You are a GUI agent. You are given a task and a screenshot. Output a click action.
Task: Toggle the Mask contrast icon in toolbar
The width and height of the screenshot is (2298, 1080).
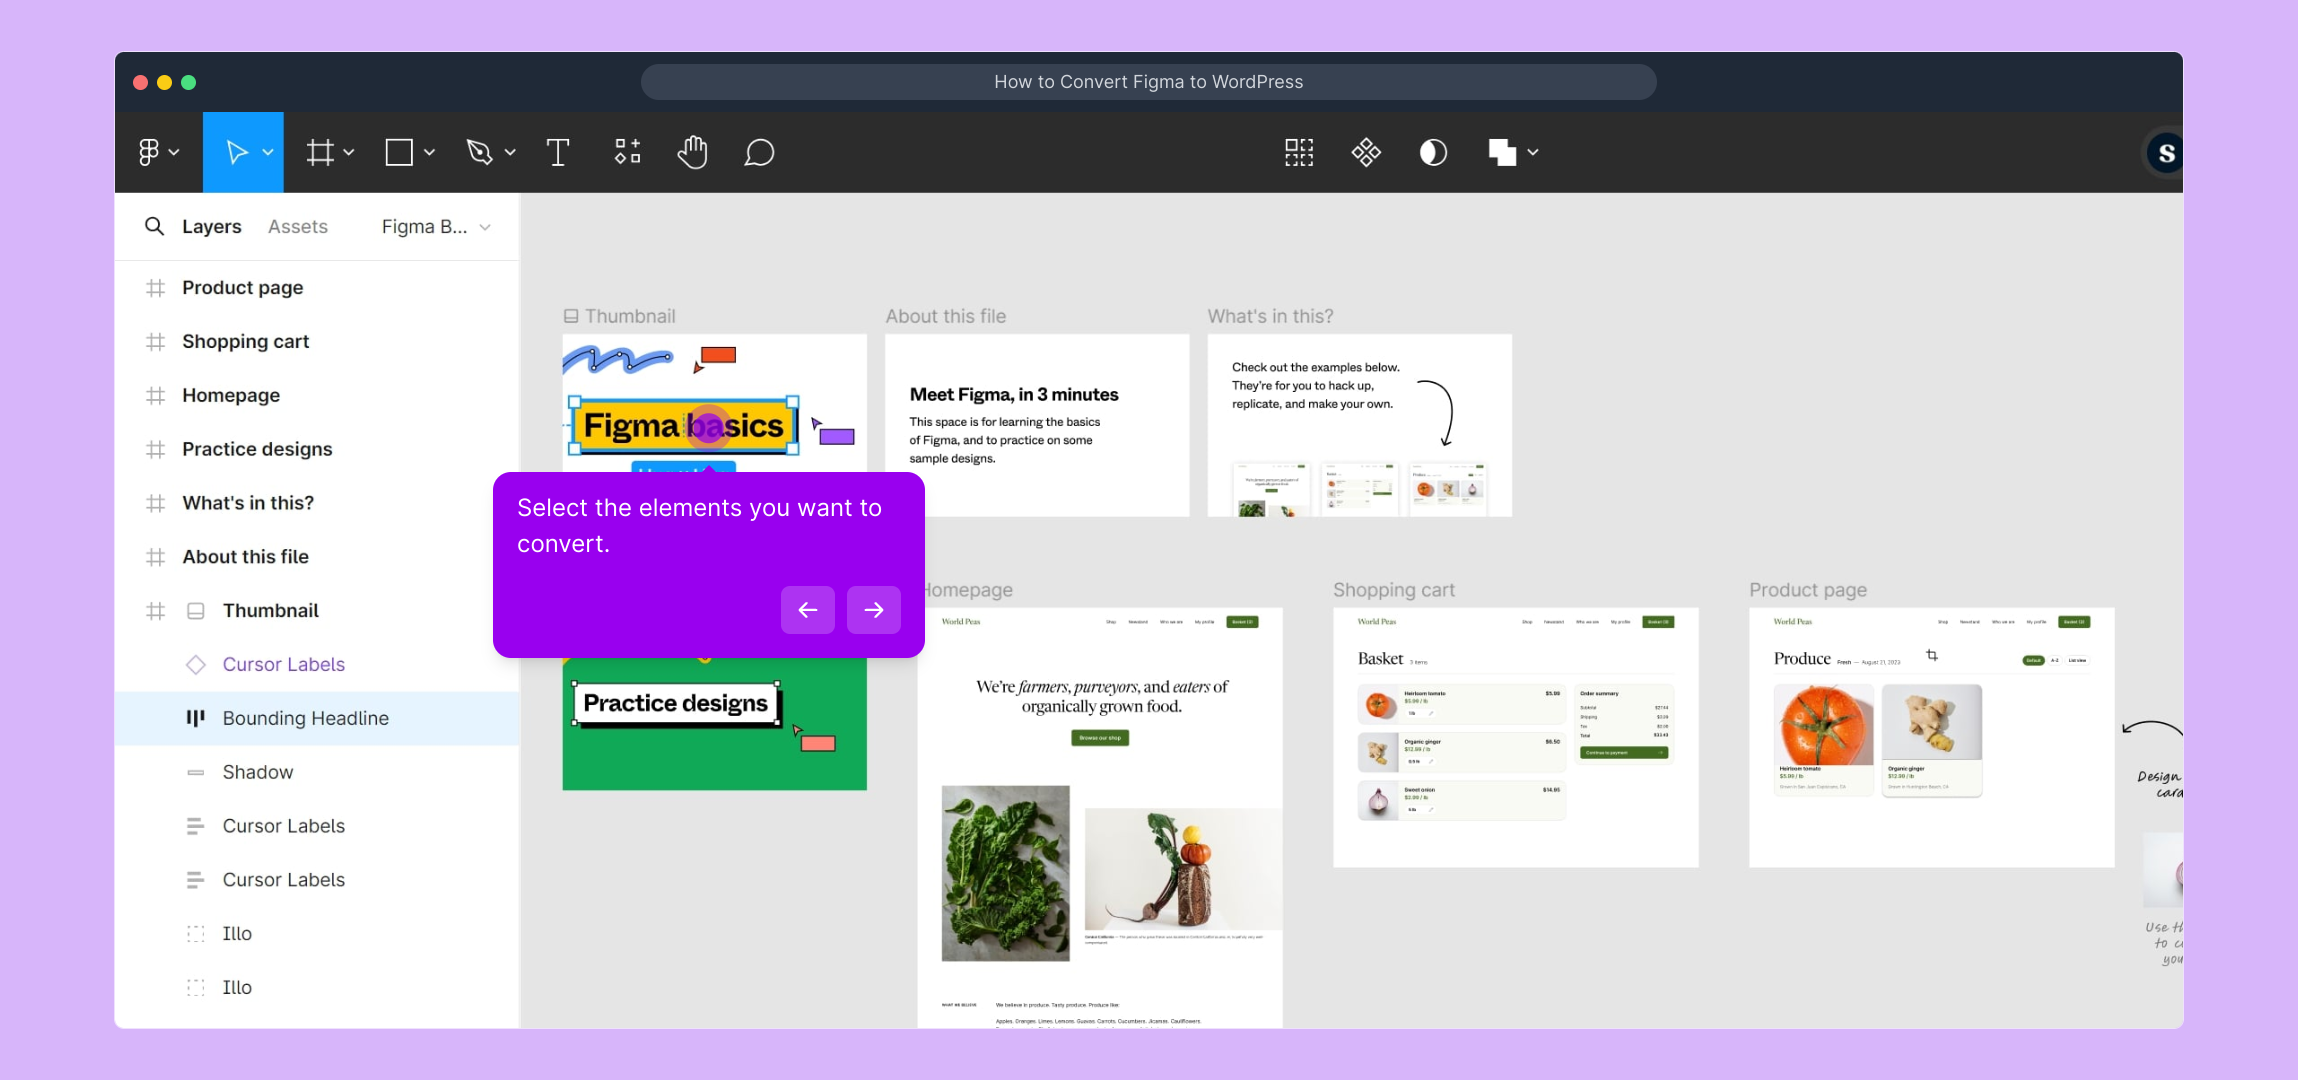tap(1433, 152)
